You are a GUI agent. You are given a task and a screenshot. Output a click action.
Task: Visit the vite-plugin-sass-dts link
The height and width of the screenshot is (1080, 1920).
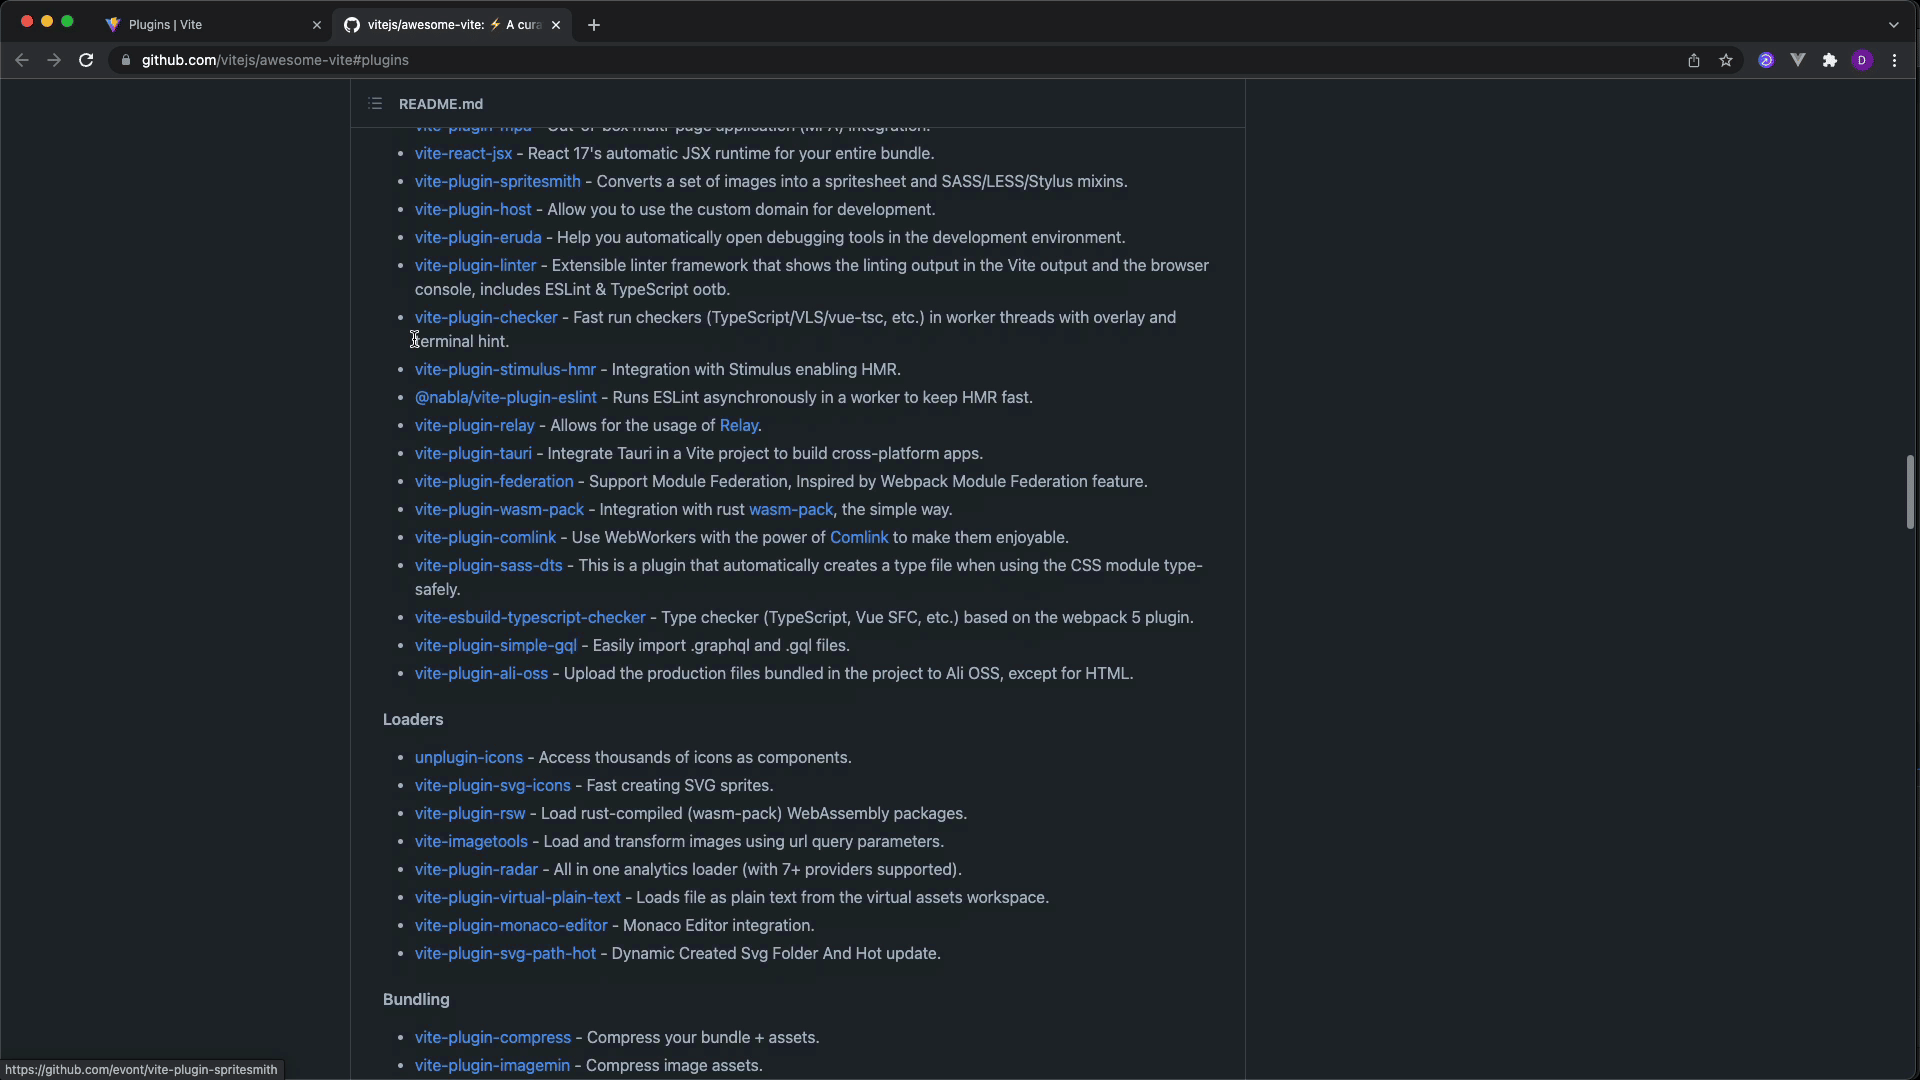click(x=489, y=565)
